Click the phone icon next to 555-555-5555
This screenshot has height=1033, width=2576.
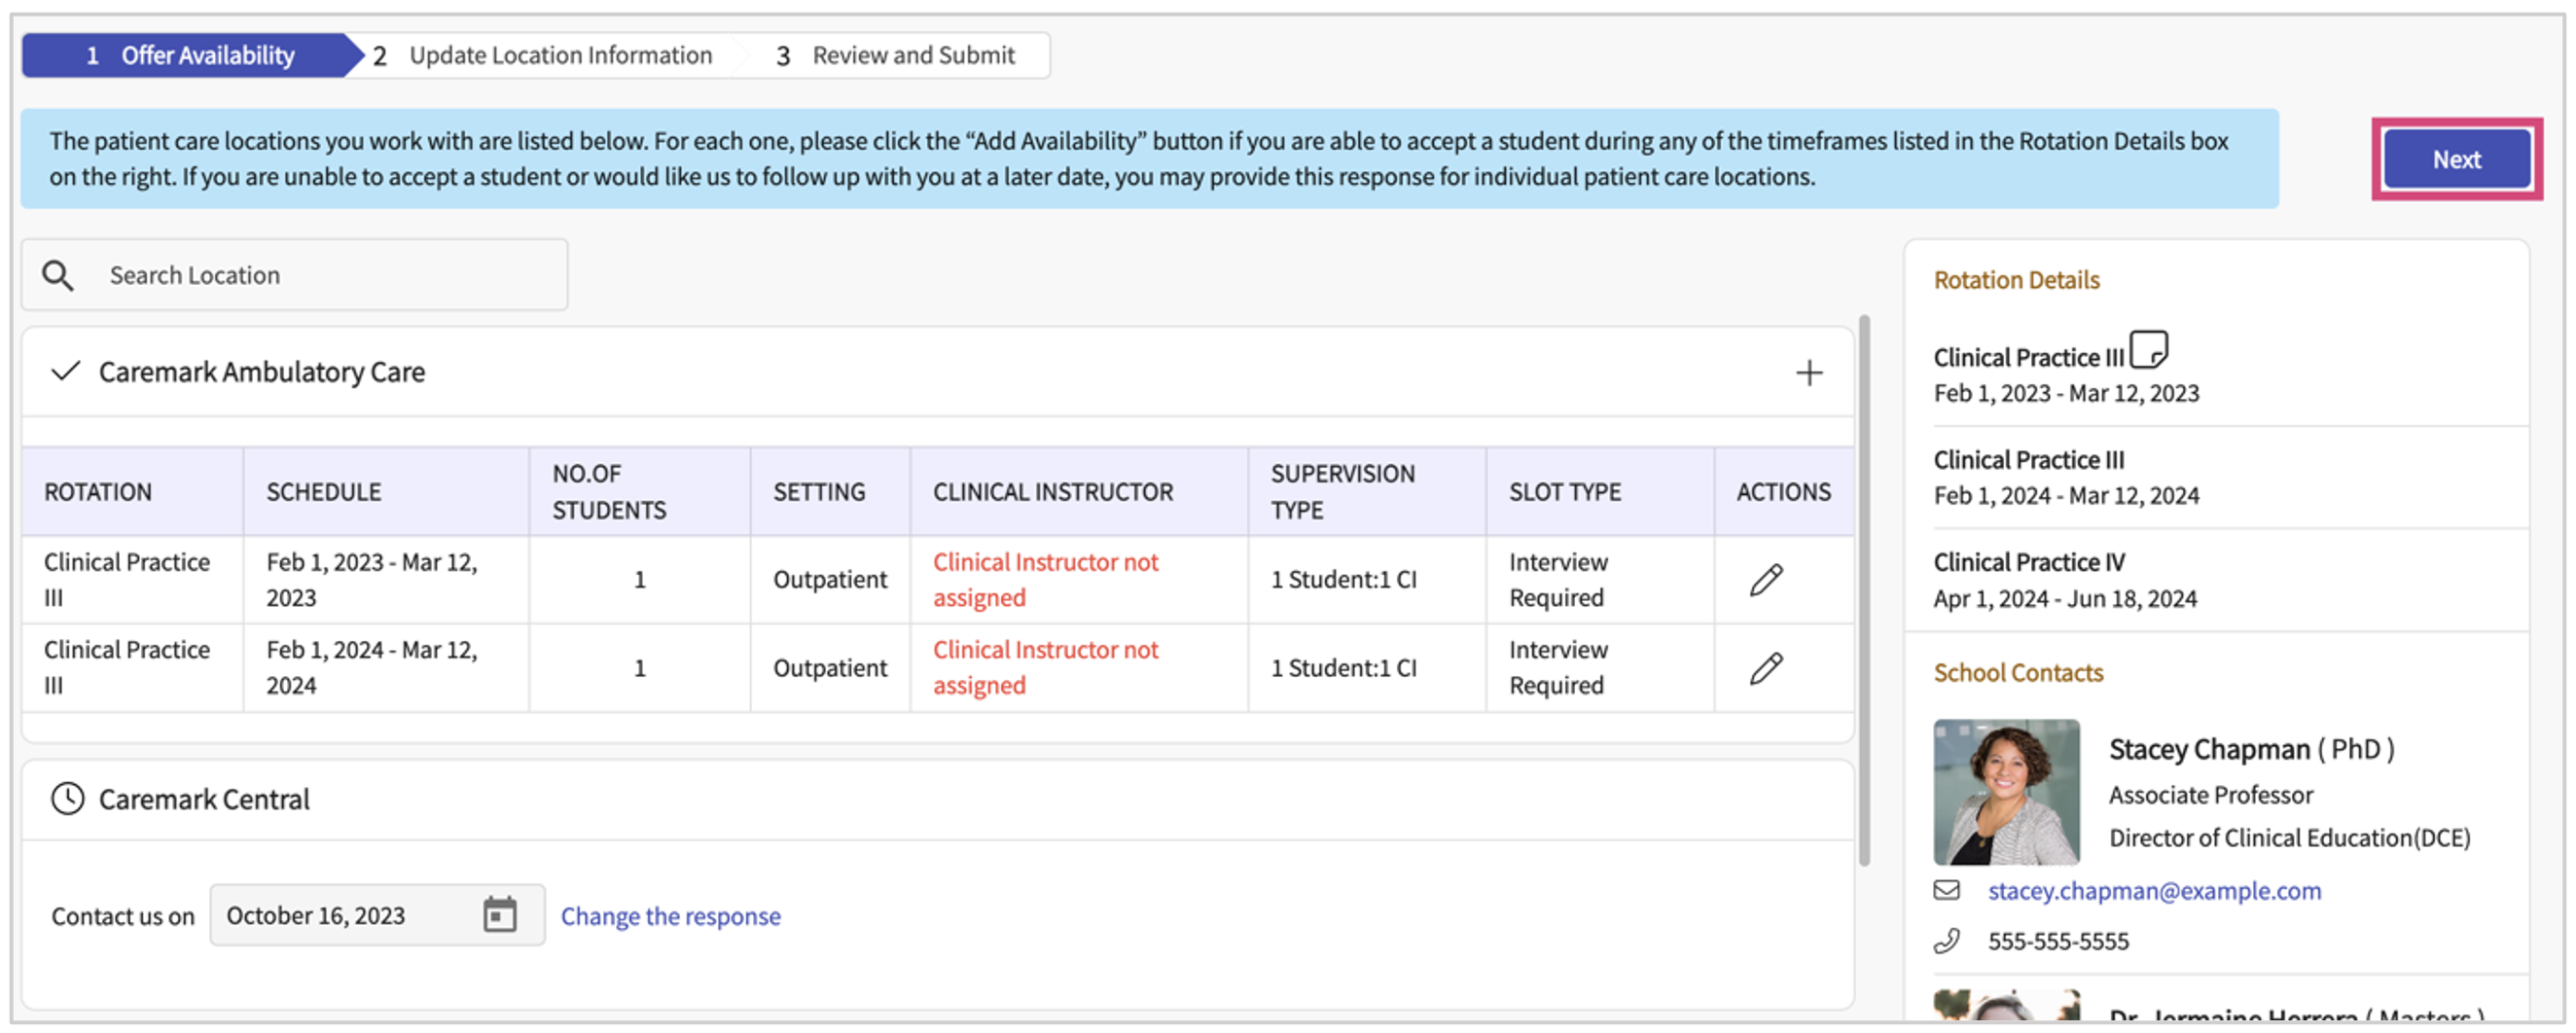[1946, 941]
